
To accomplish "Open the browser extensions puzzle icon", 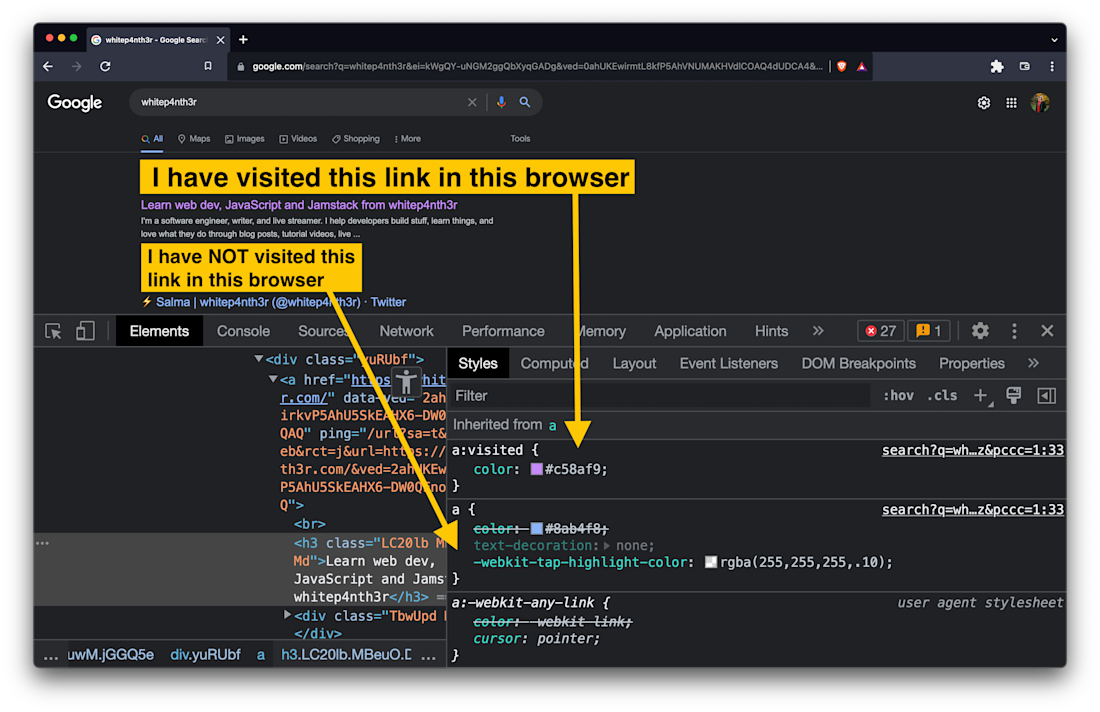I will point(997,66).
